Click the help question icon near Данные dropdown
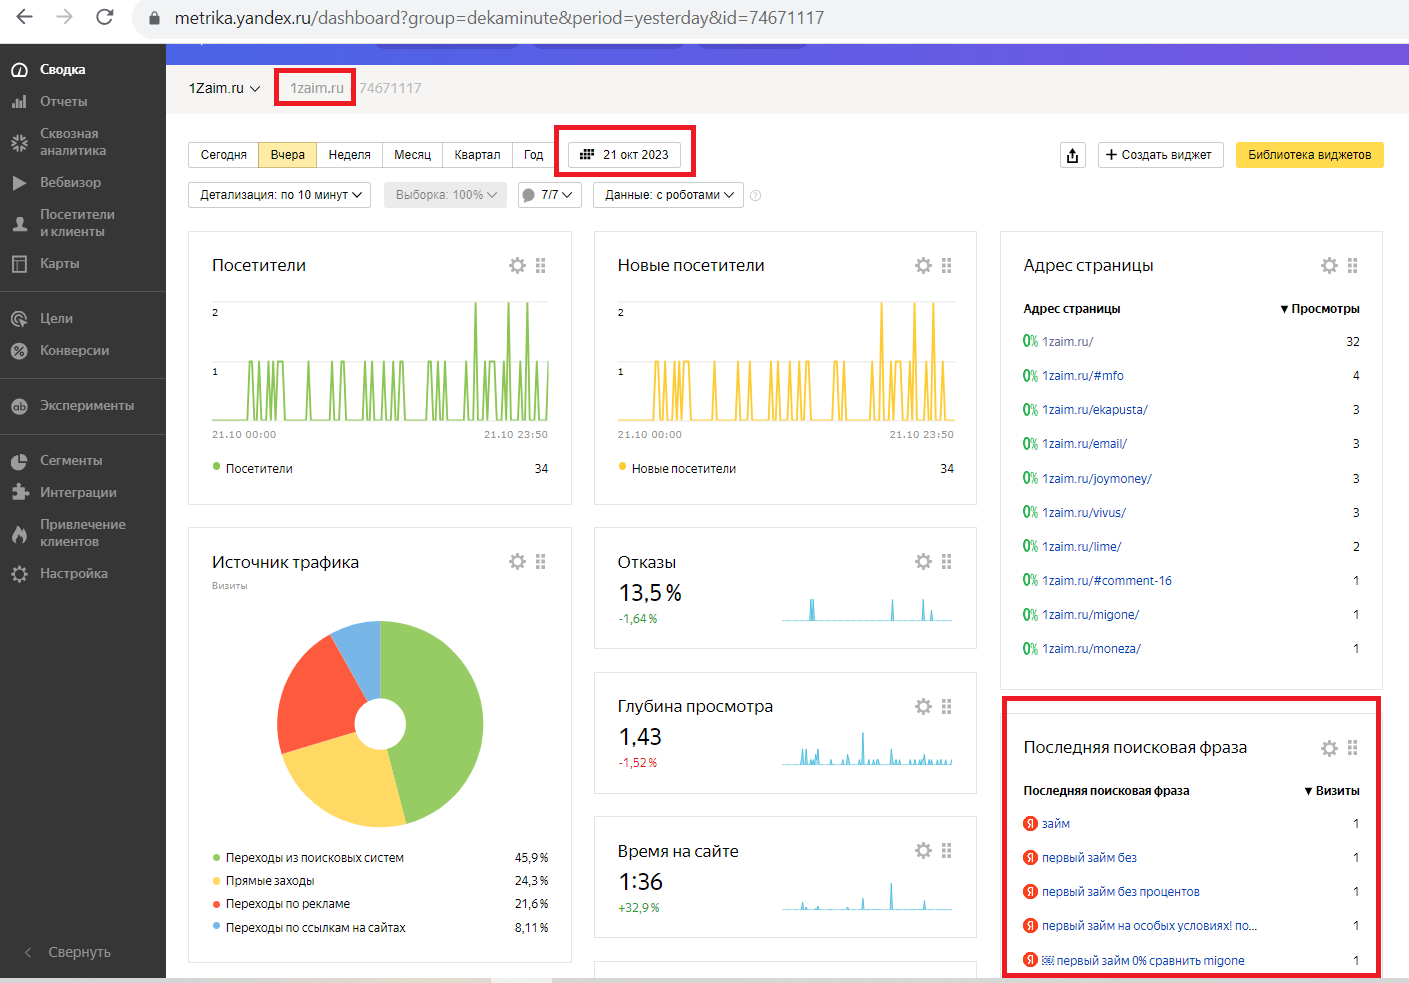Screen dimensions: 1409x983 pyautogui.click(x=755, y=196)
